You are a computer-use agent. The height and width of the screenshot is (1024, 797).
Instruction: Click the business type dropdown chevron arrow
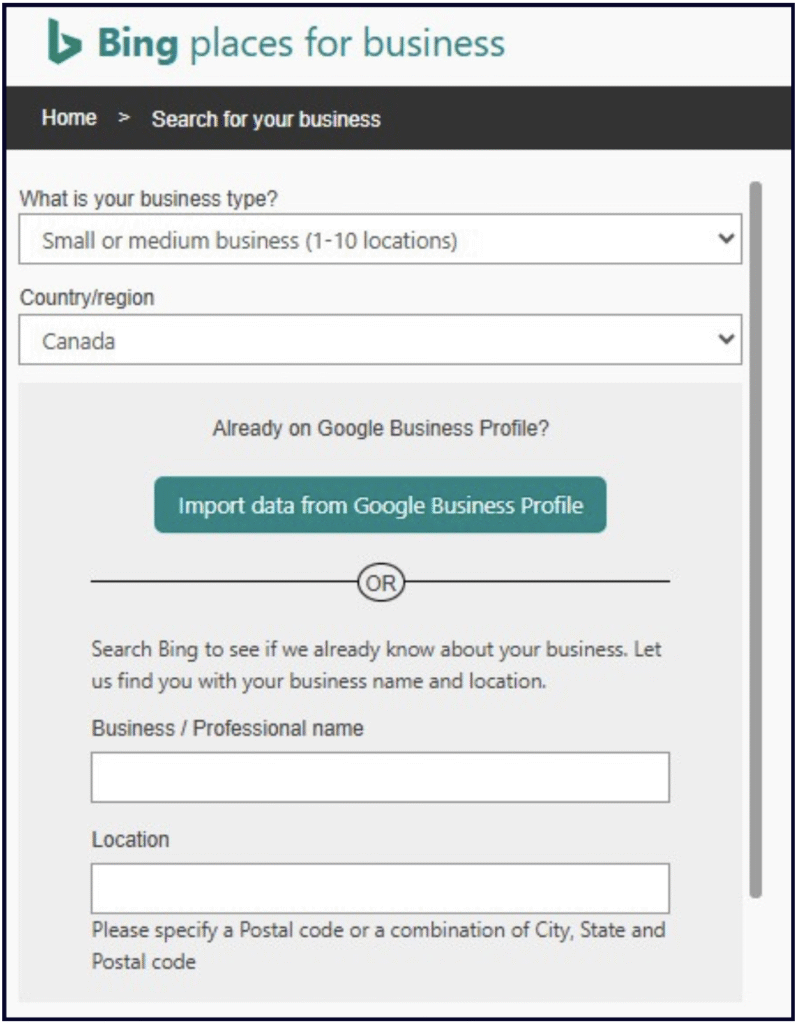tap(726, 240)
